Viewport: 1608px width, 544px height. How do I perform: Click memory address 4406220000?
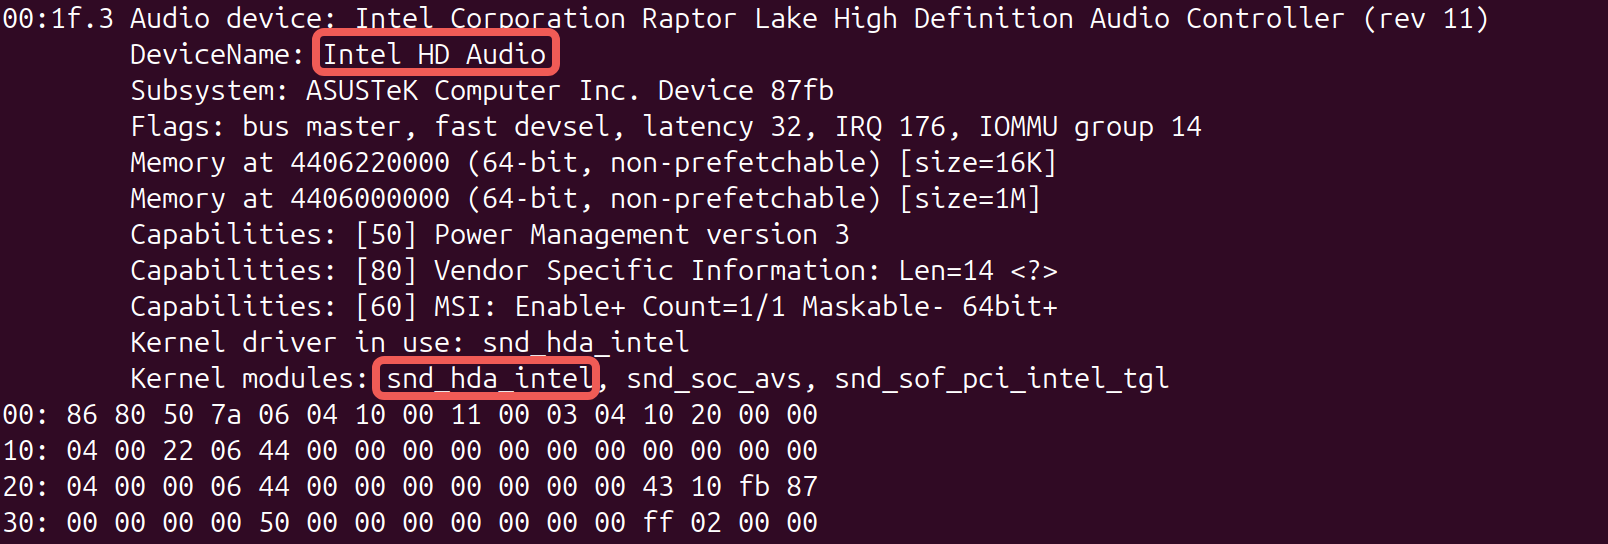point(370,162)
